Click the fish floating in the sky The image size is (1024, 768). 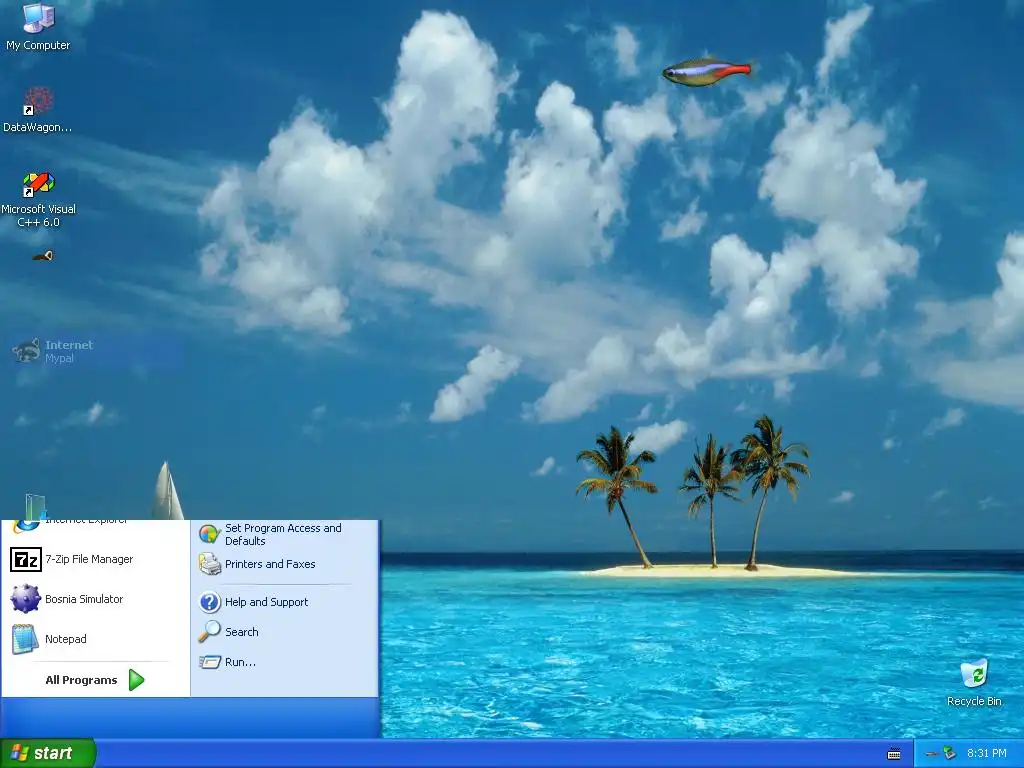tap(707, 72)
